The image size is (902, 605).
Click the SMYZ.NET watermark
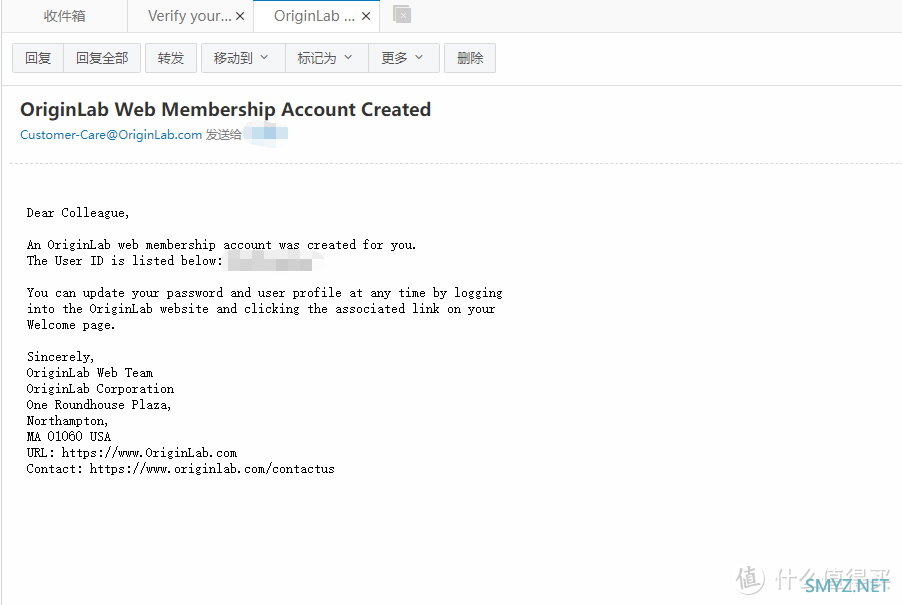tap(847, 585)
